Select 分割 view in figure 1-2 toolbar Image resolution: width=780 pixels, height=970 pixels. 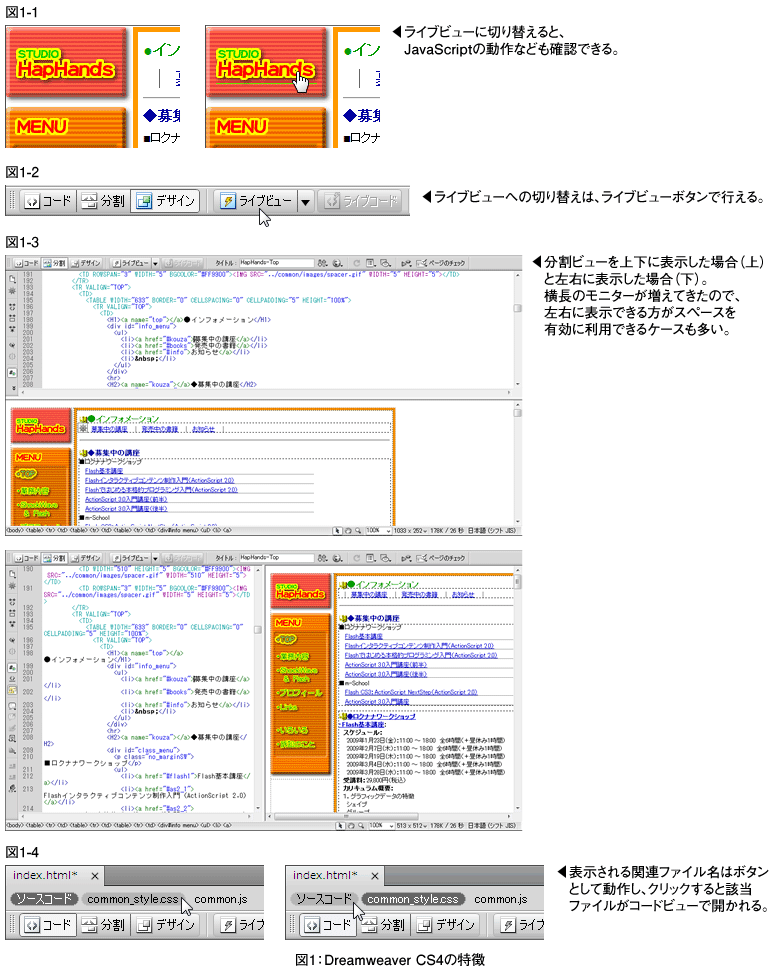103,201
